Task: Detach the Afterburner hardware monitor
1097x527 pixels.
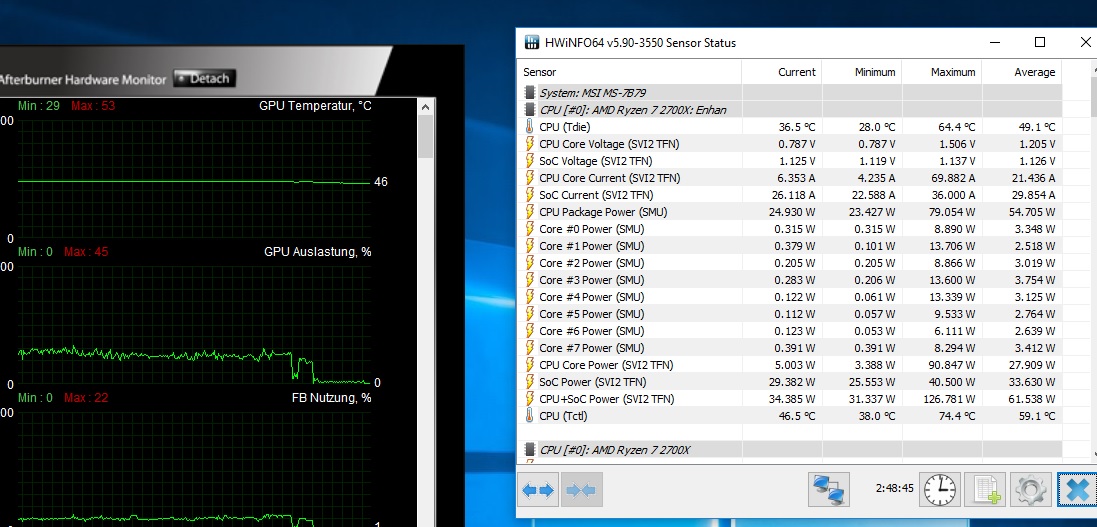Action: [x=204, y=78]
